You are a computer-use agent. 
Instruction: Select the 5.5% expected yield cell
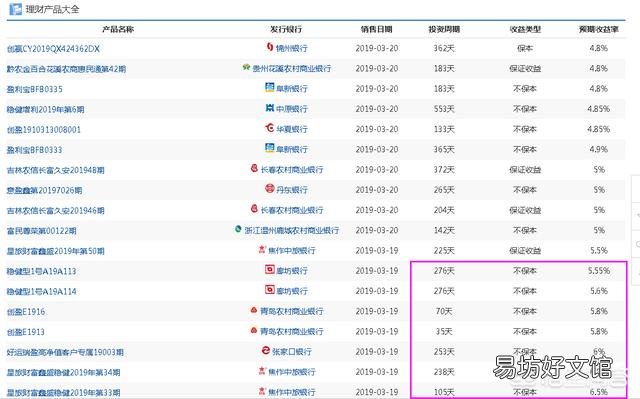point(598,250)
